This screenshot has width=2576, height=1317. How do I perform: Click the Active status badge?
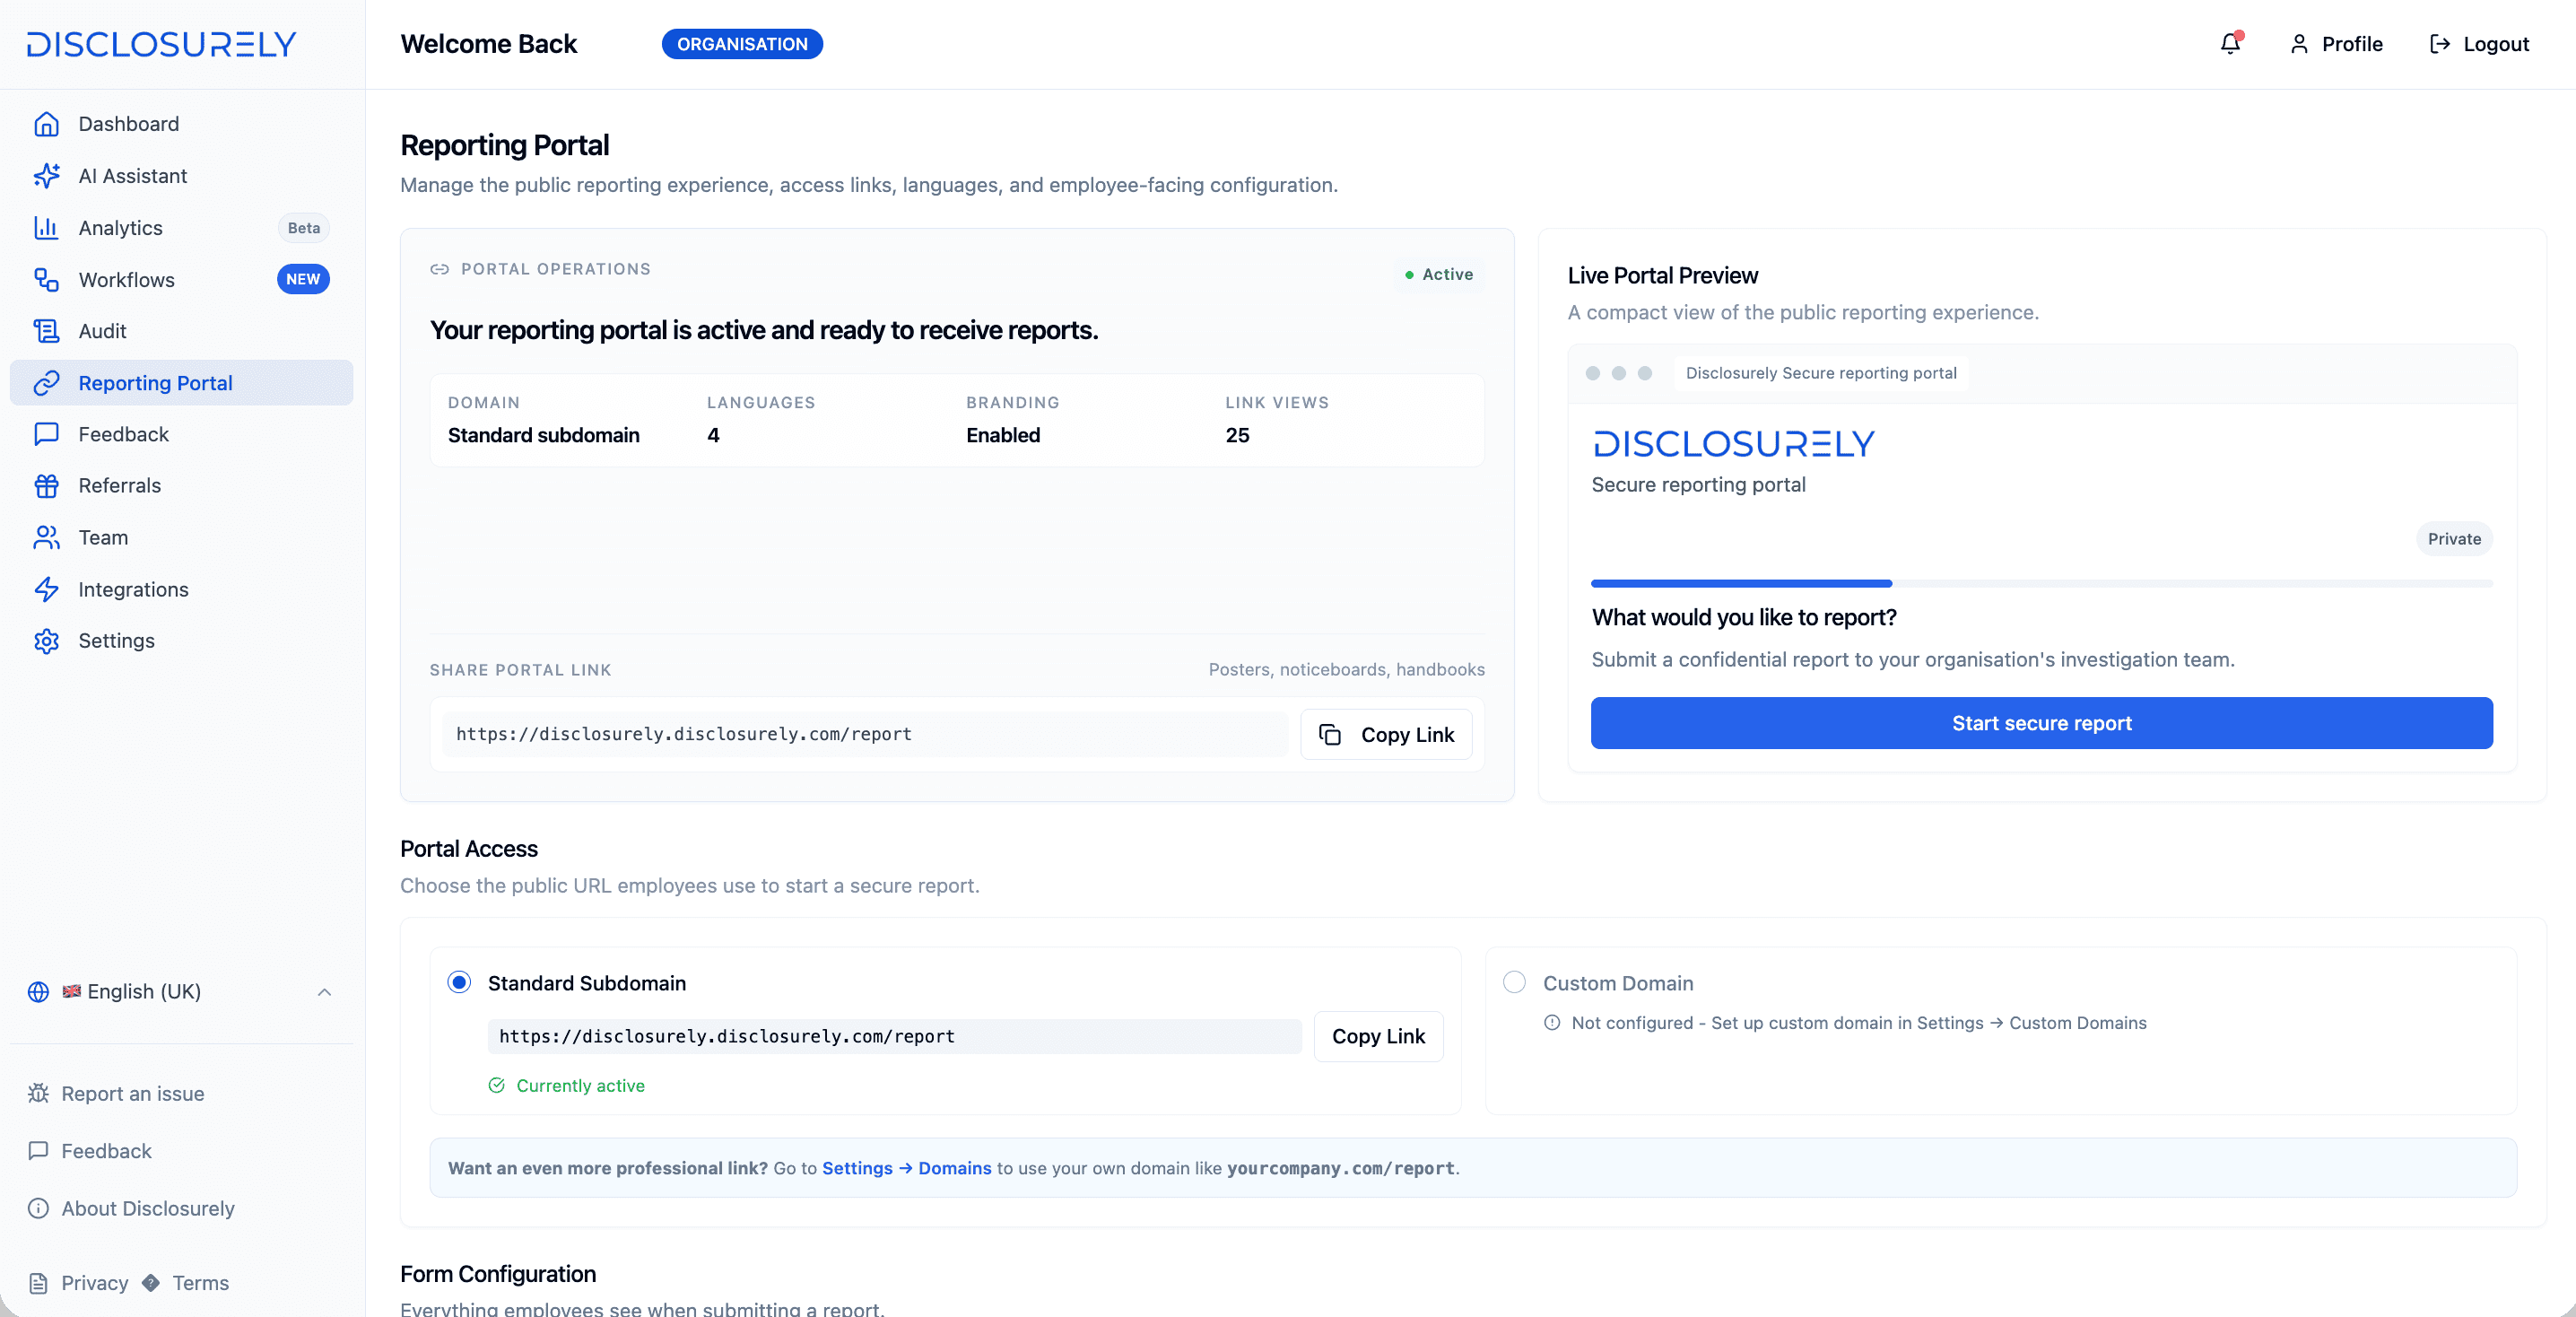(x=1439, y=274)
